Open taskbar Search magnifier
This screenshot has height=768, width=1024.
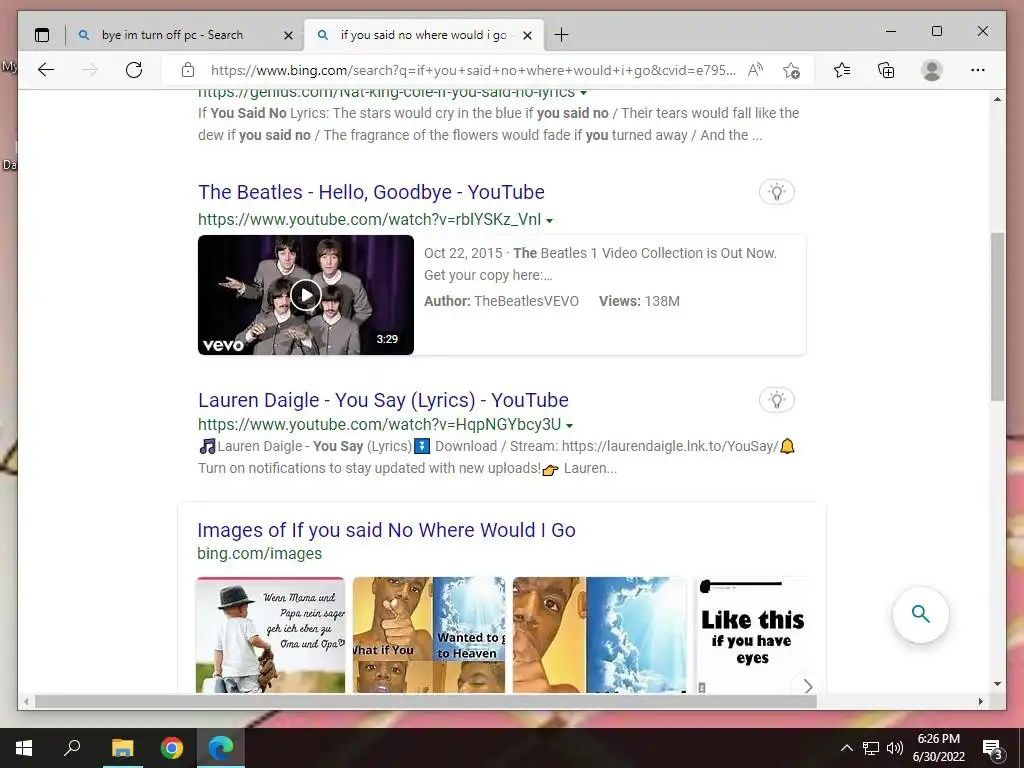pyautogui.click(x=72, y=748)
